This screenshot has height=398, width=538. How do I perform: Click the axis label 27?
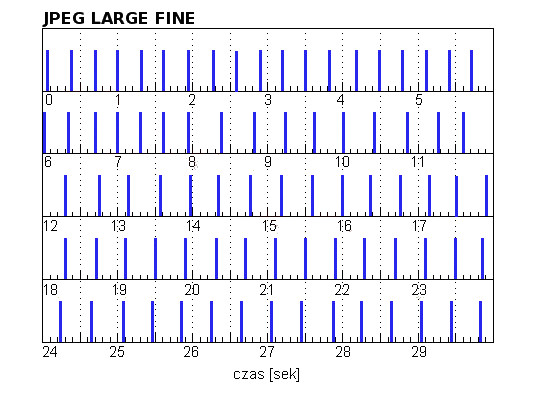click(x=267, y=352)
